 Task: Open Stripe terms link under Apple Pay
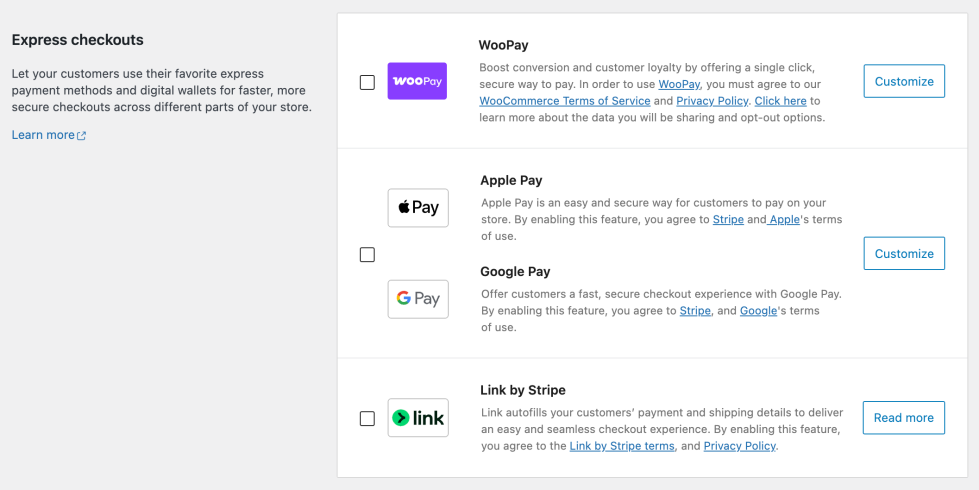pyautogui.click(x=728, y=220)
